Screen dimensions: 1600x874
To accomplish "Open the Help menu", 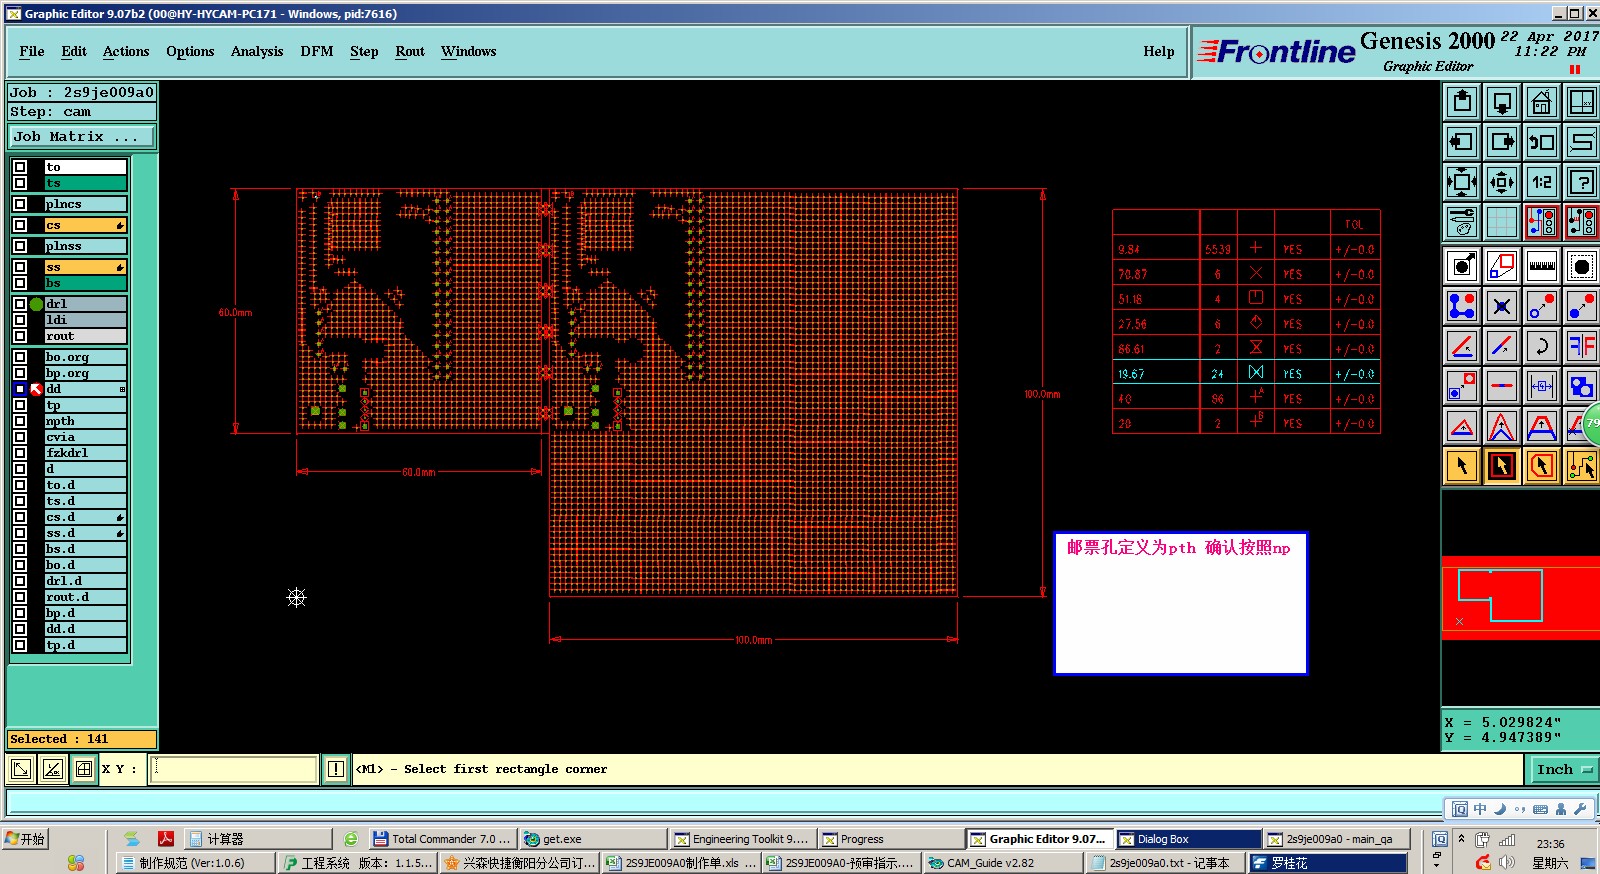I will (1159, 52).
